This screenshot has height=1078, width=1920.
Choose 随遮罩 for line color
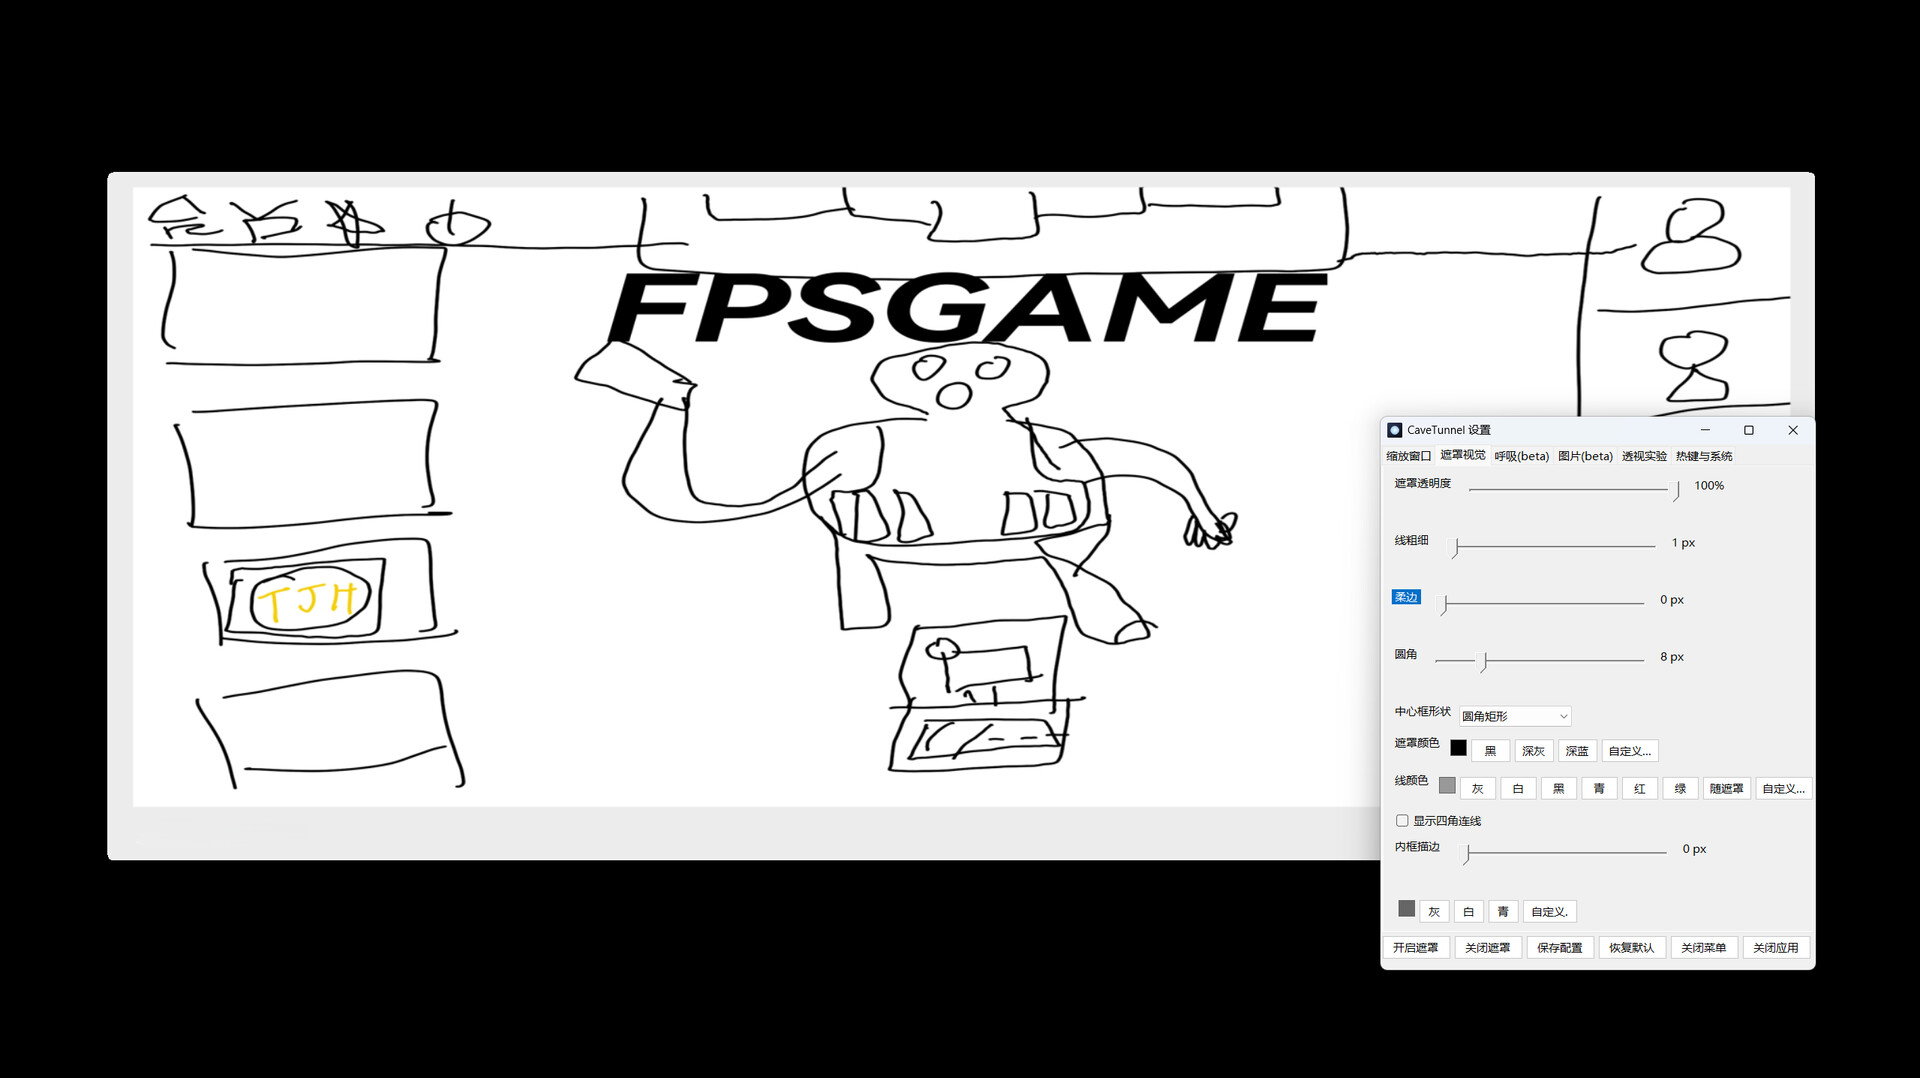point(1727,789)
